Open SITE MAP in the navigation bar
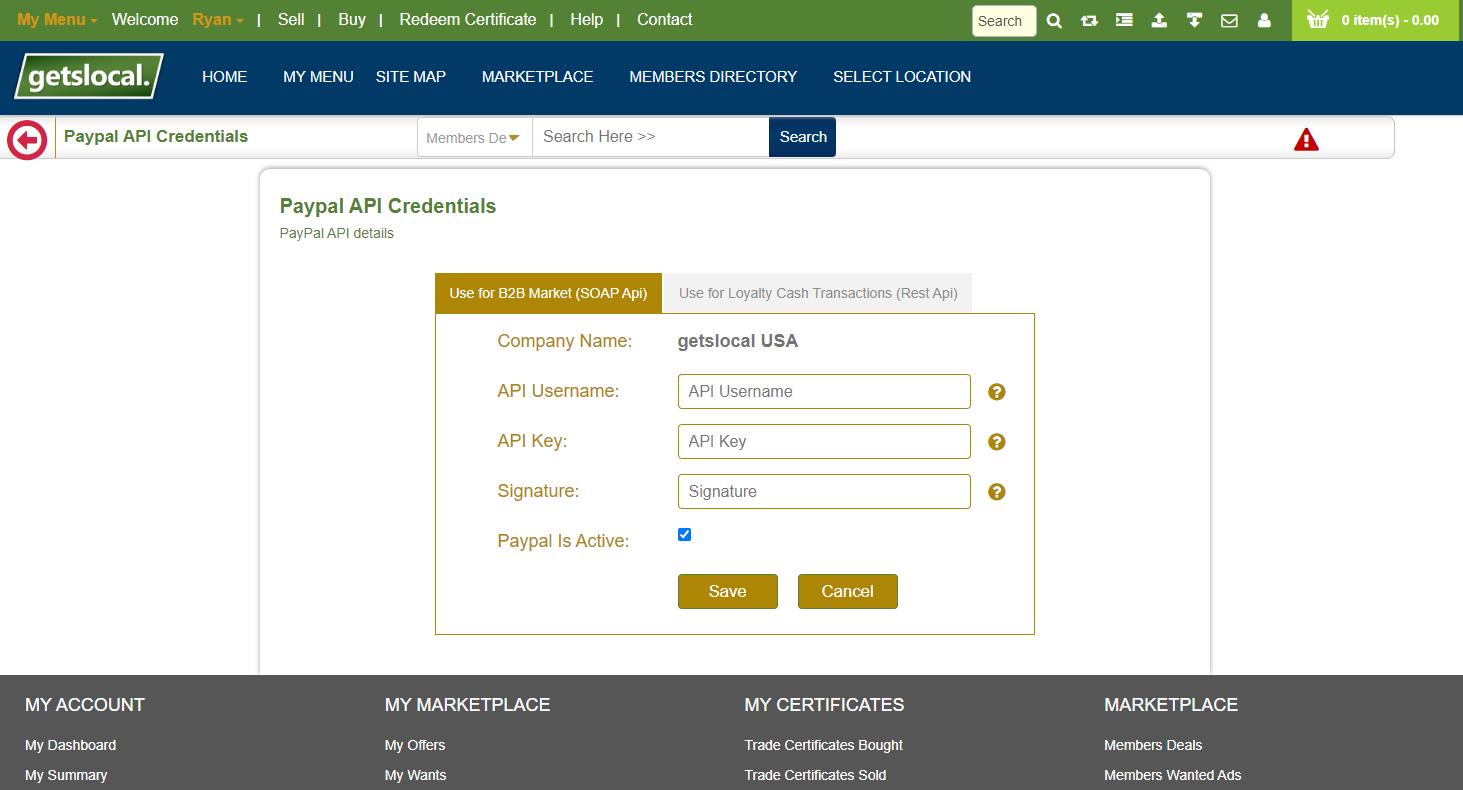 click(x=411, y=76)
